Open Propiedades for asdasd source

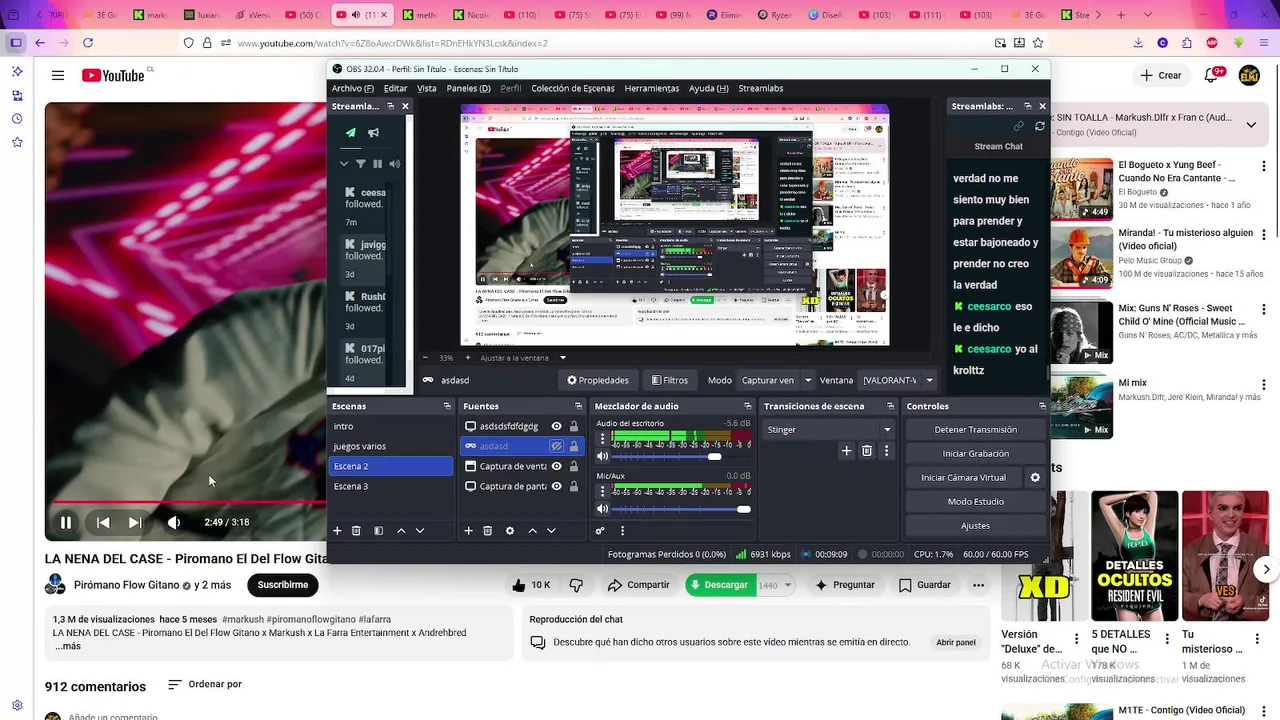tap(598, 380)
